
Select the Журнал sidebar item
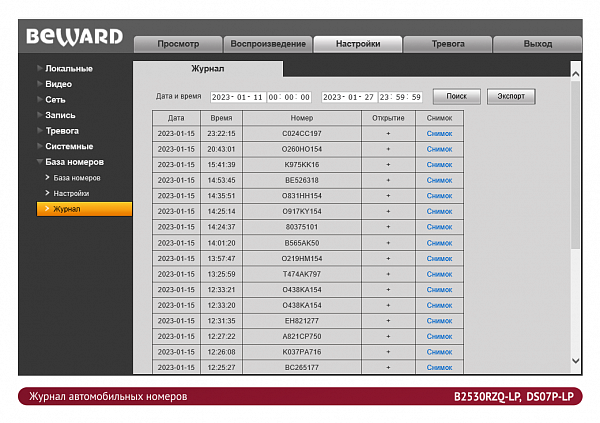[x=84, y=209]
